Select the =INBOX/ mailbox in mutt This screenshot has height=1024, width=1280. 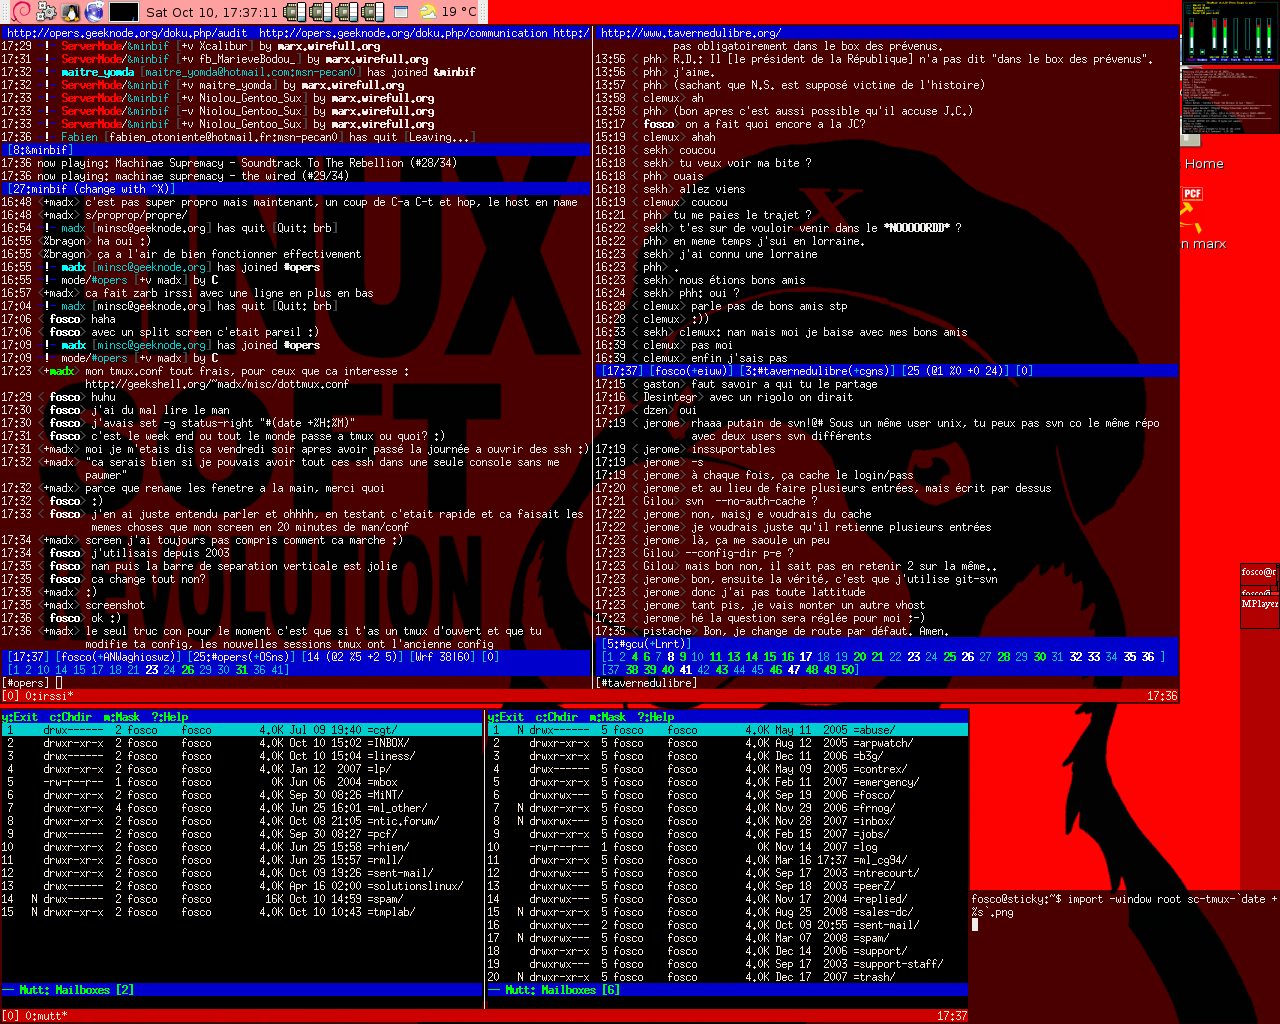(388, 743)
